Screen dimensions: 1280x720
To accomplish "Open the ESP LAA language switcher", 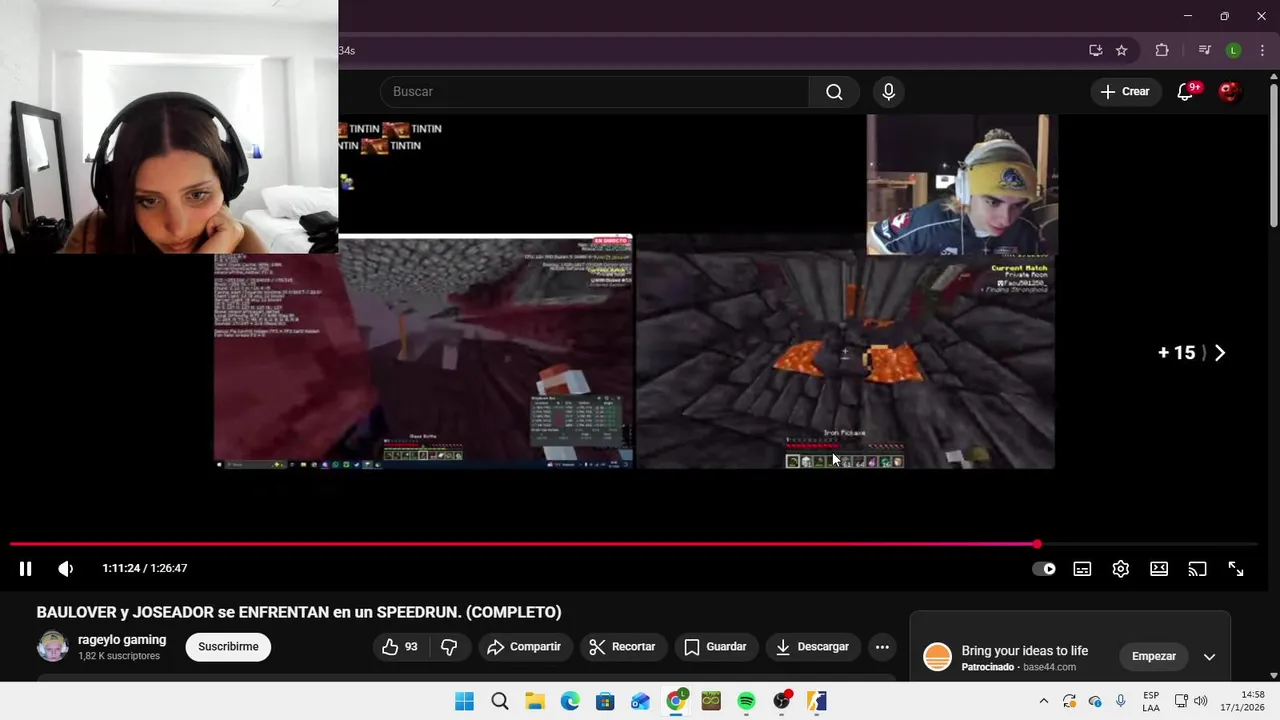I will pyautogui.click(x=1151, y=701).
